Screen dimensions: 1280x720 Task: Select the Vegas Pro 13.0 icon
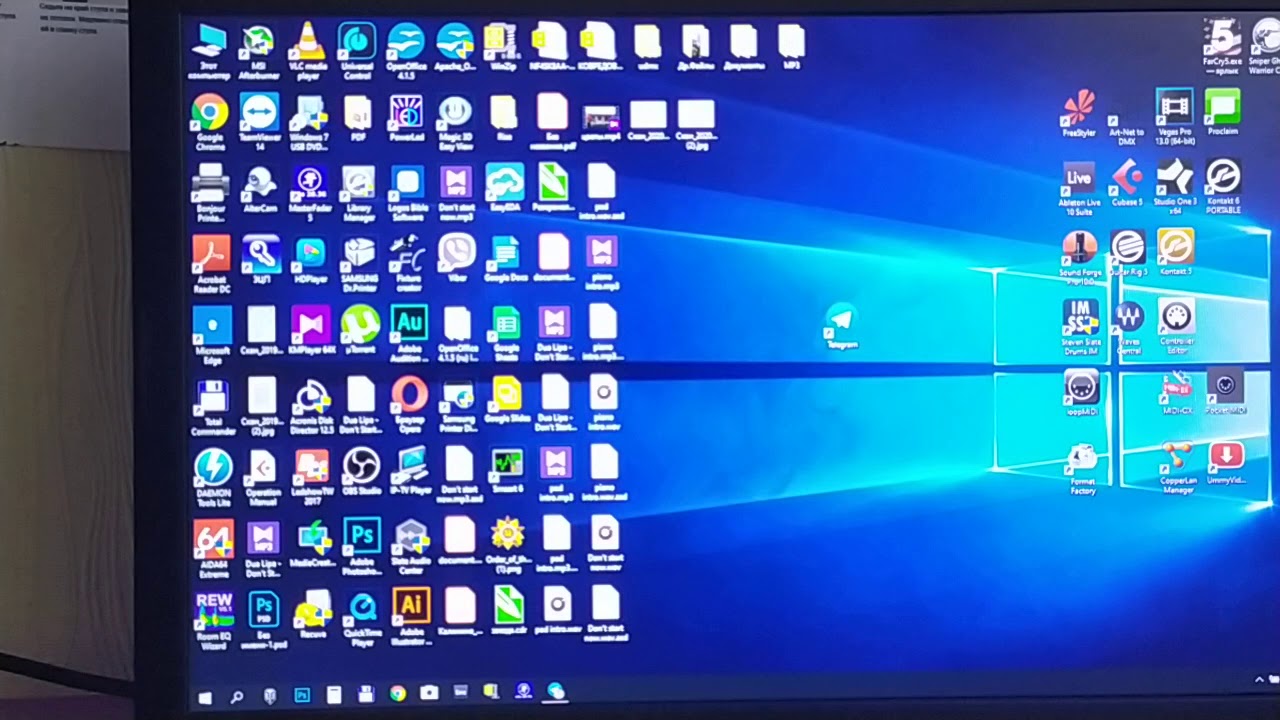(1175, 118)
